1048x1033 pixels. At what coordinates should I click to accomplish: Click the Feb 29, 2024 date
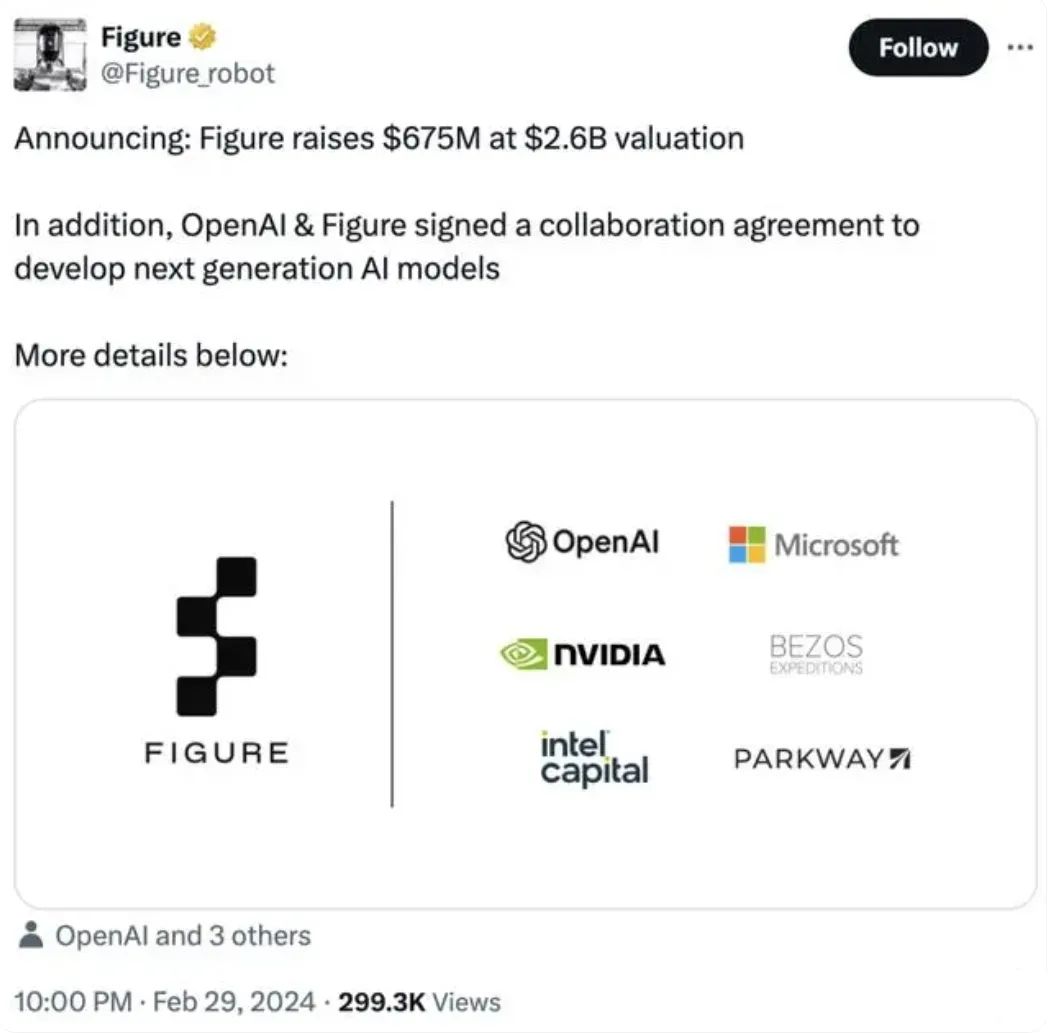pos(234,1002)
